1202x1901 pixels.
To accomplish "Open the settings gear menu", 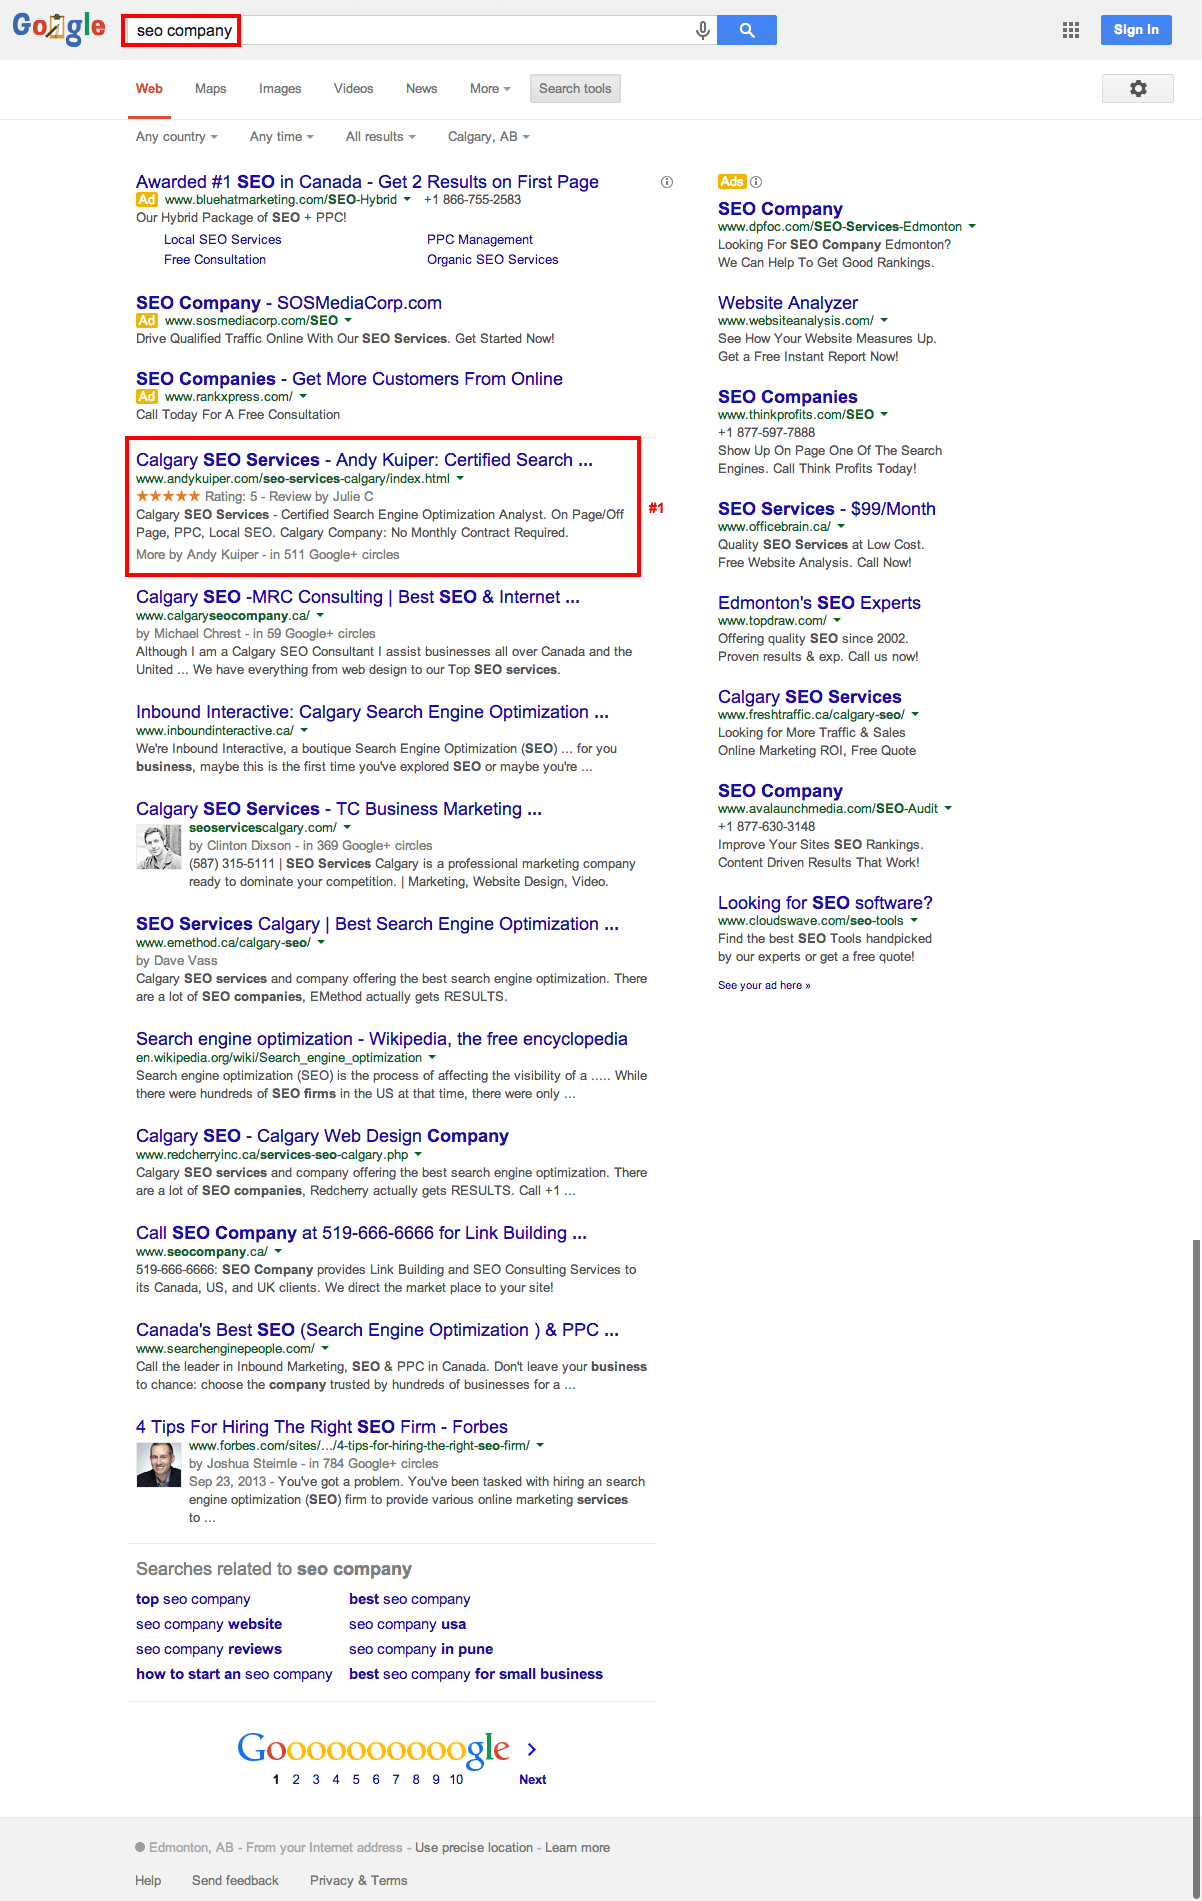I will (x=1138, y=88).
